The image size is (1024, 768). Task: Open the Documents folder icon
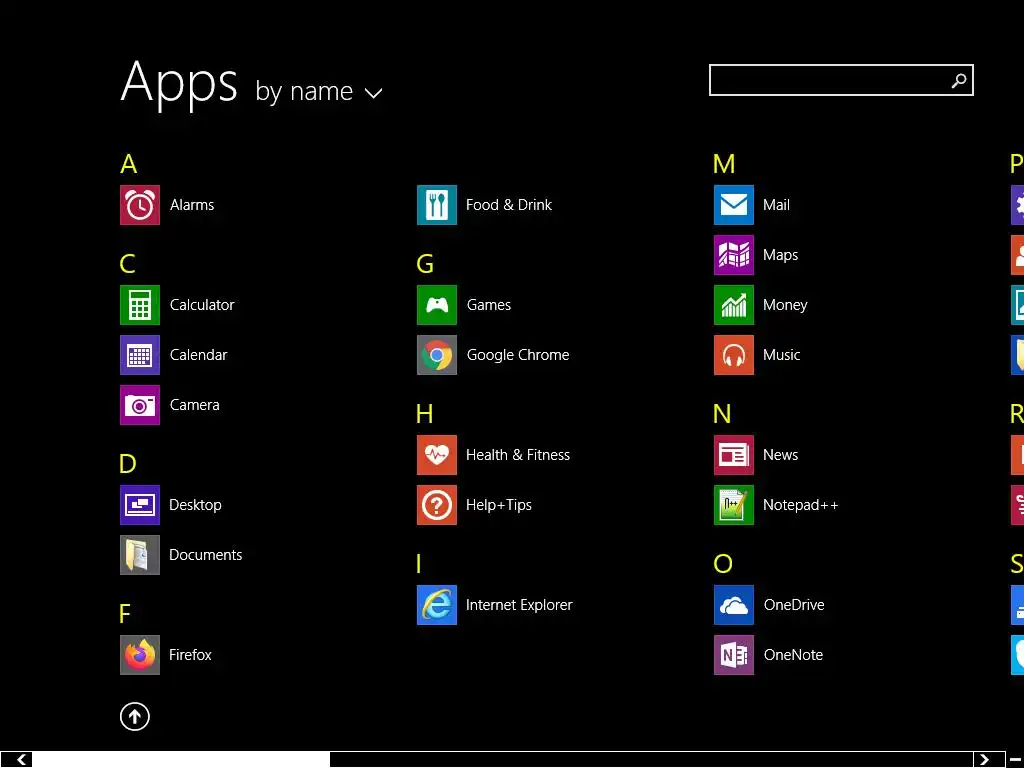pos(140,555)
